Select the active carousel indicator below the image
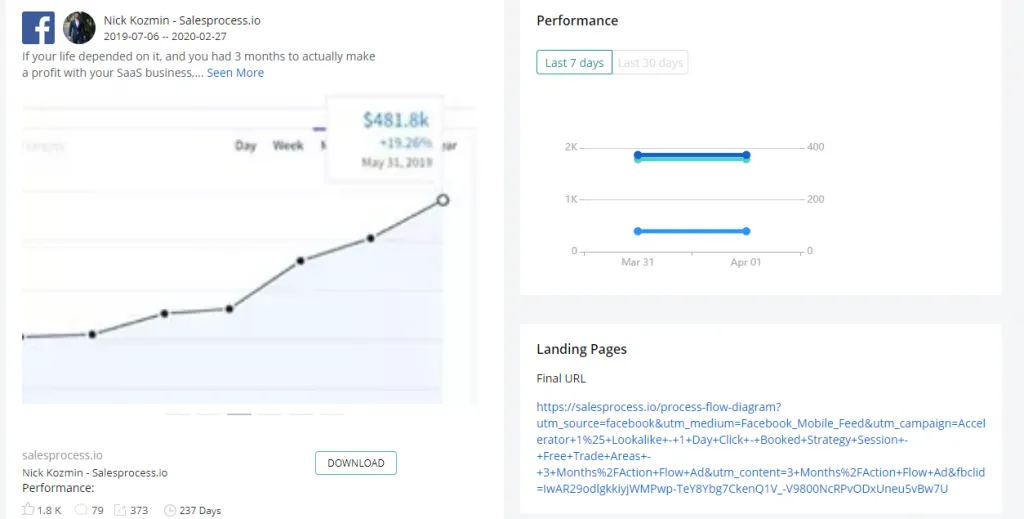The image size is (1024, 519). pyautogui.click(x=239, y=413)
